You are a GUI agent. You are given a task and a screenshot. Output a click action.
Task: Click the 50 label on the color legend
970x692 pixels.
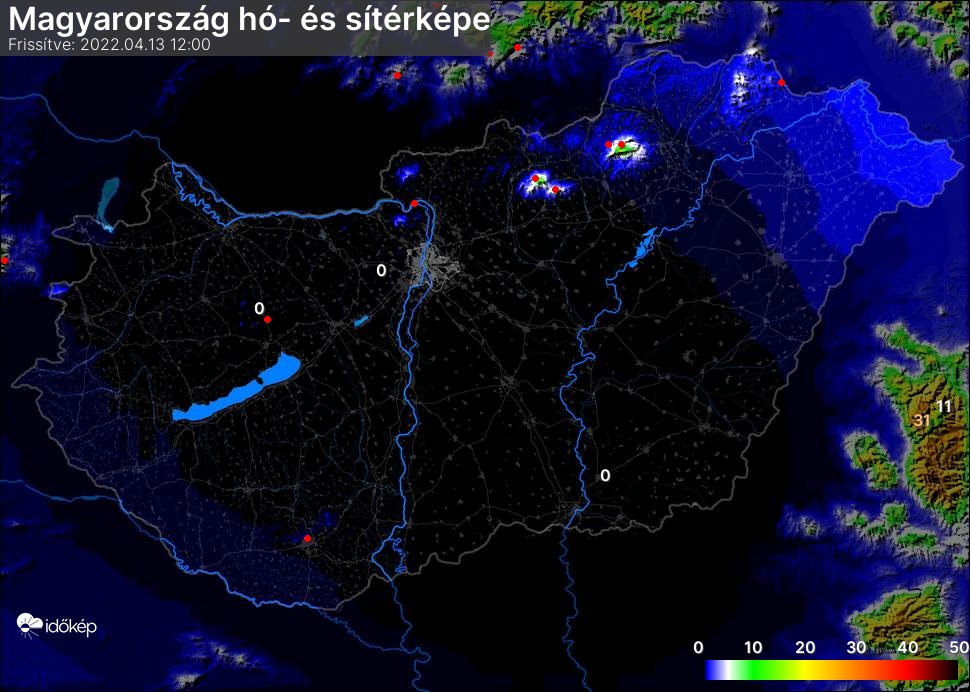click(x=959, y=647)
